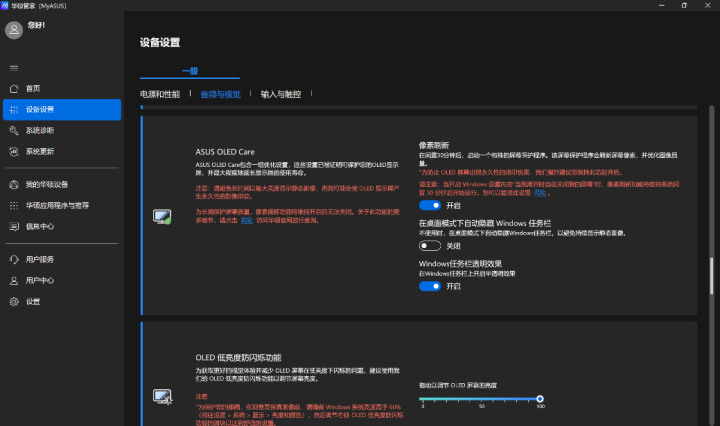Switch to 电源和性能 section

(x=160, y=94)
